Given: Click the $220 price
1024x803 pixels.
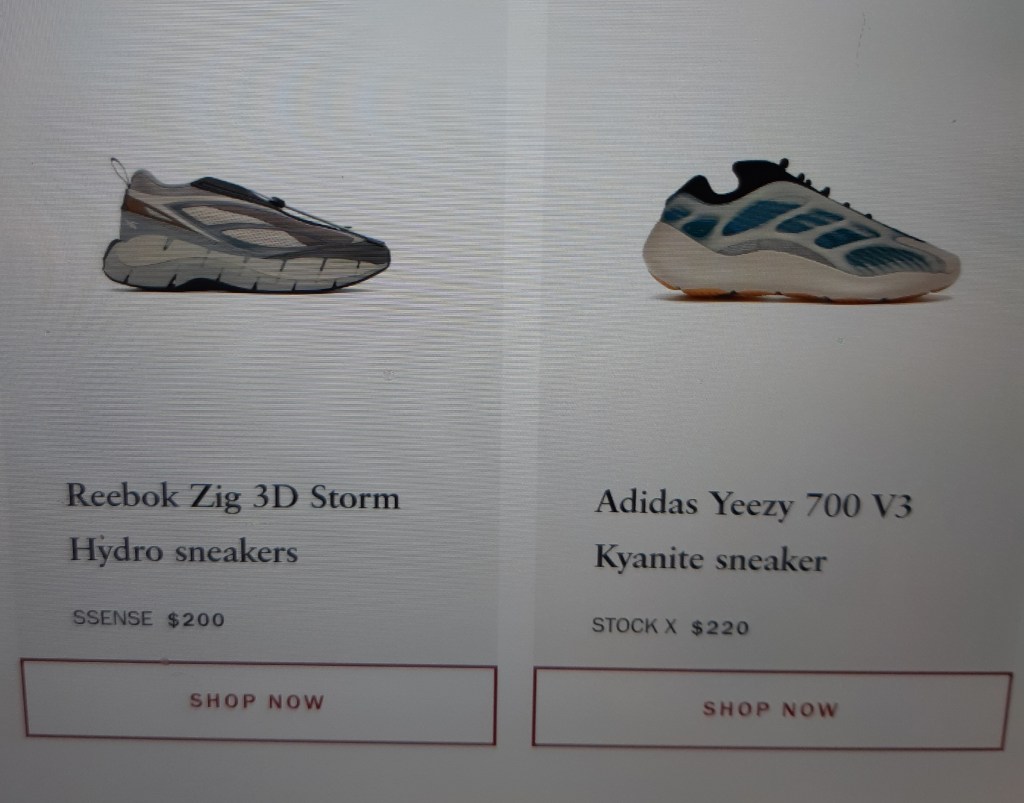Looking at the screenshot, I should [x=720, y=627].
